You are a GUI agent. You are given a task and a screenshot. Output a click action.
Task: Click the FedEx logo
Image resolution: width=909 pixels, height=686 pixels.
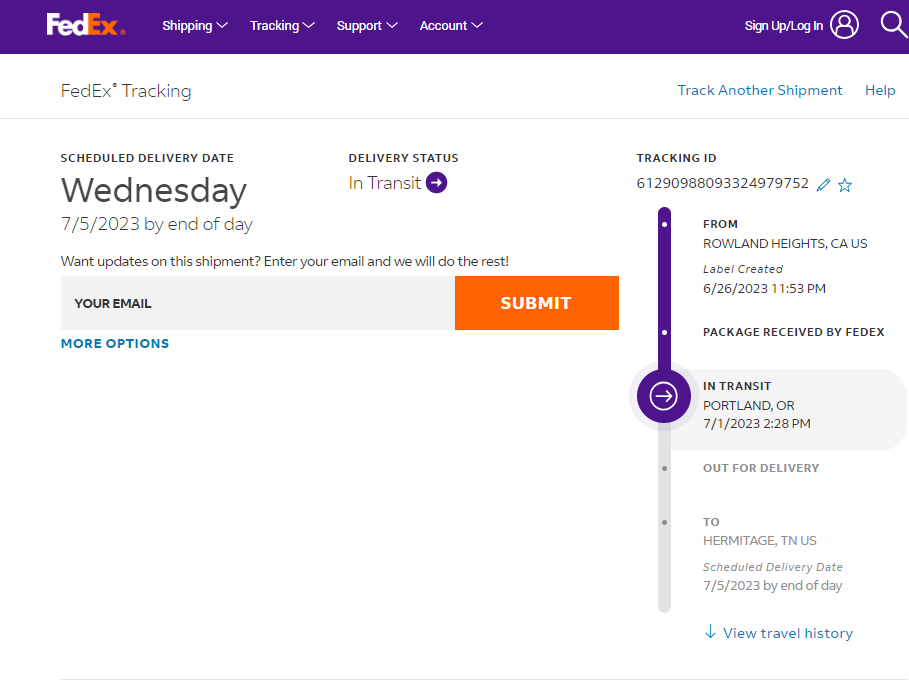click(x=86, y=25)
